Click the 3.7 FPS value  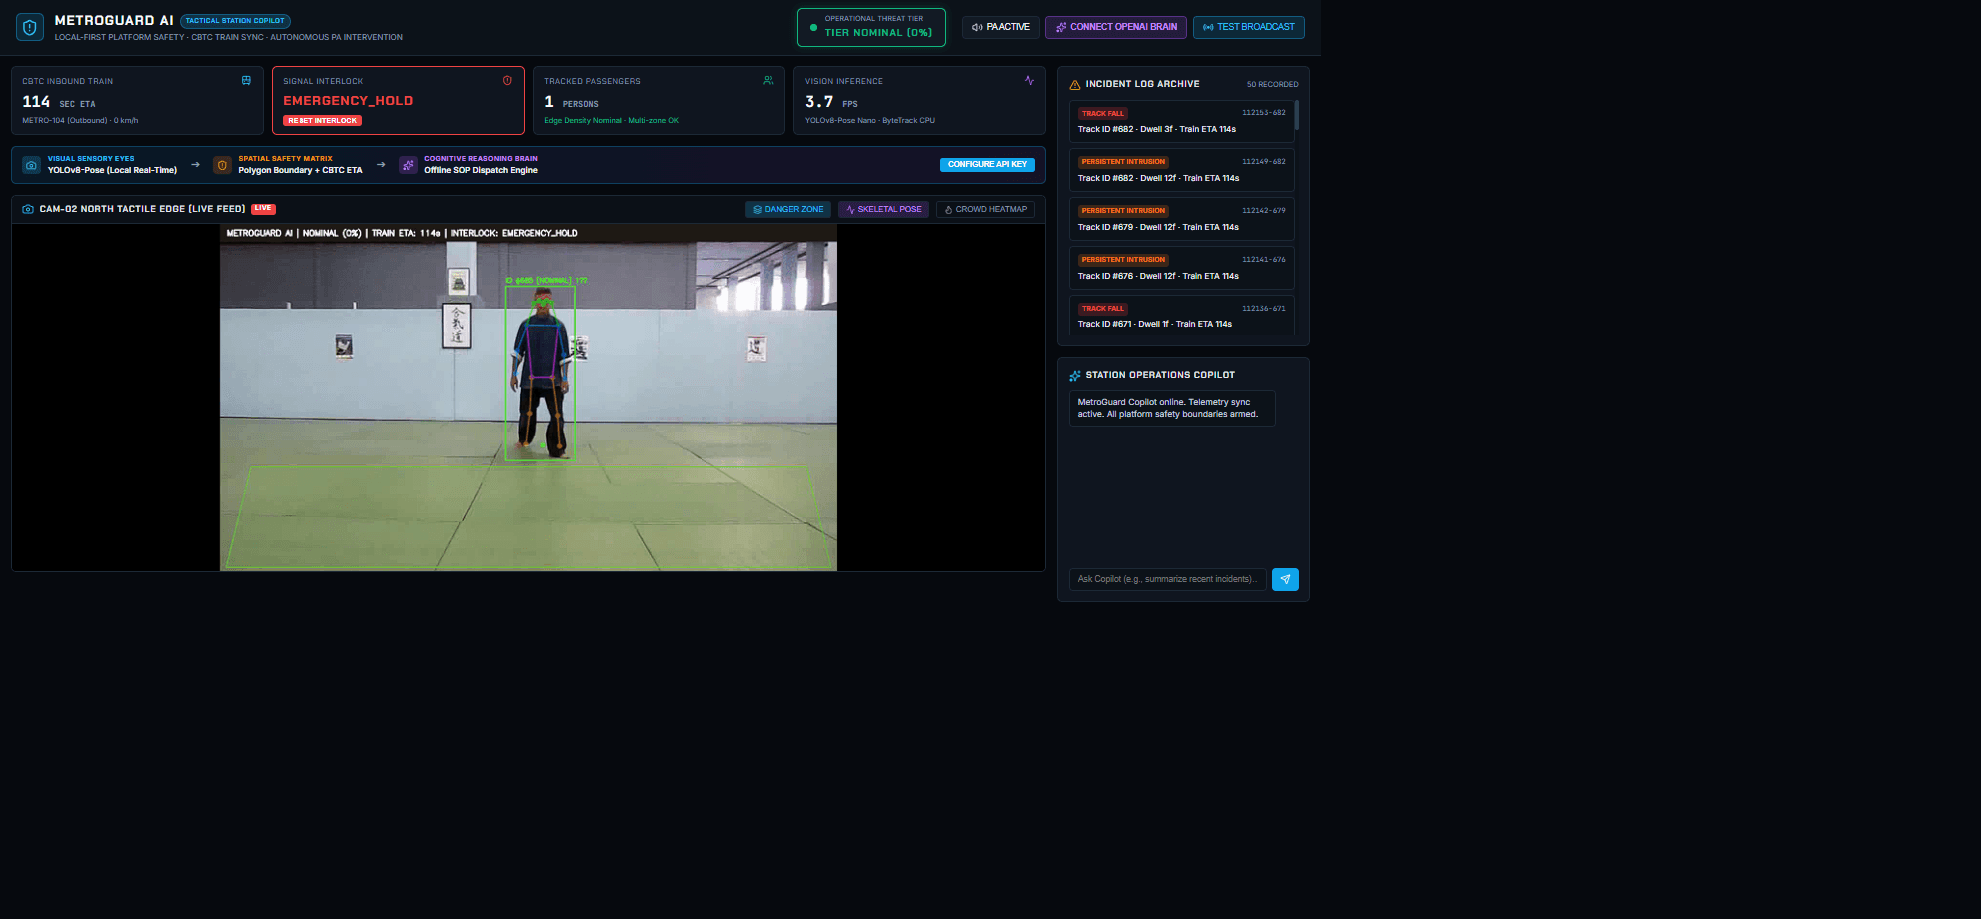831,102
